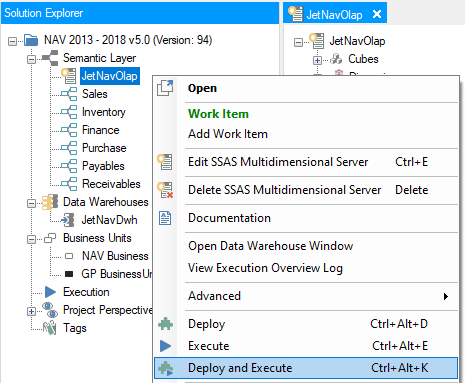
Task: Click the Inventory semantic model icon
Action: click(x=69, y=112)
